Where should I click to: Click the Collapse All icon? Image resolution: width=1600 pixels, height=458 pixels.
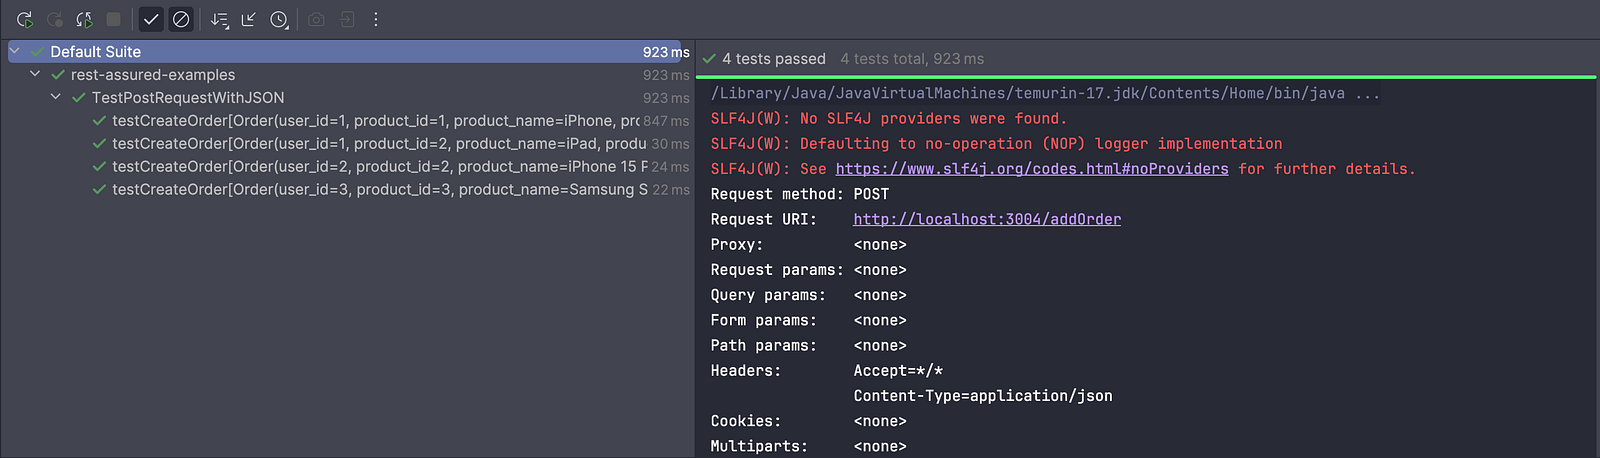[x=249, y=19]
